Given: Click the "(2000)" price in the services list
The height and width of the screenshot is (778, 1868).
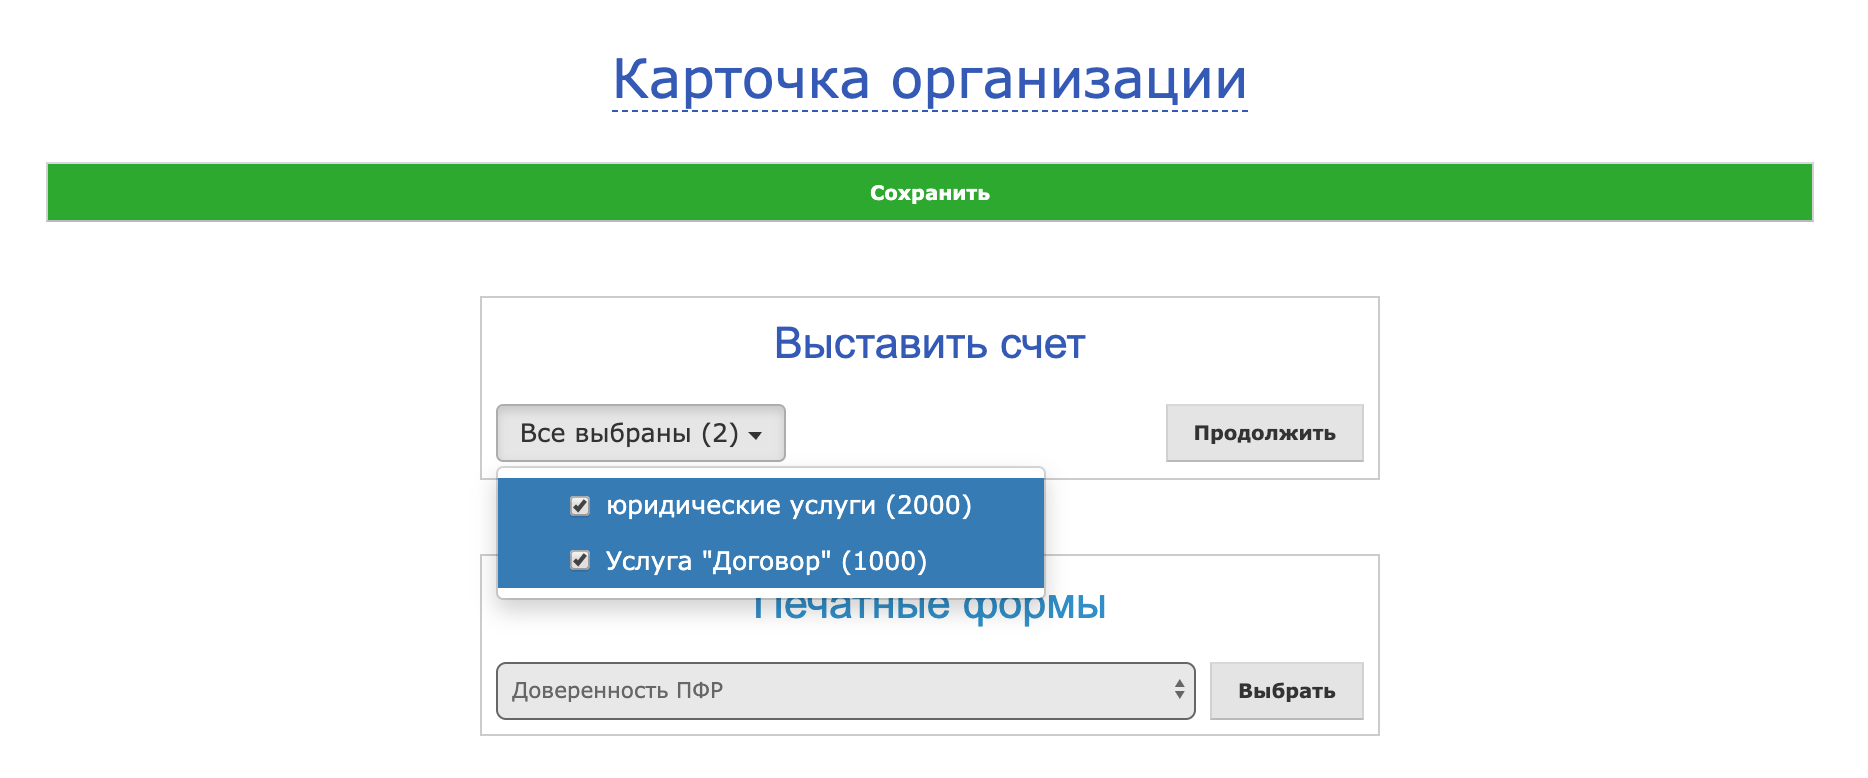Looking at the screenshot, I should point(929,506).
